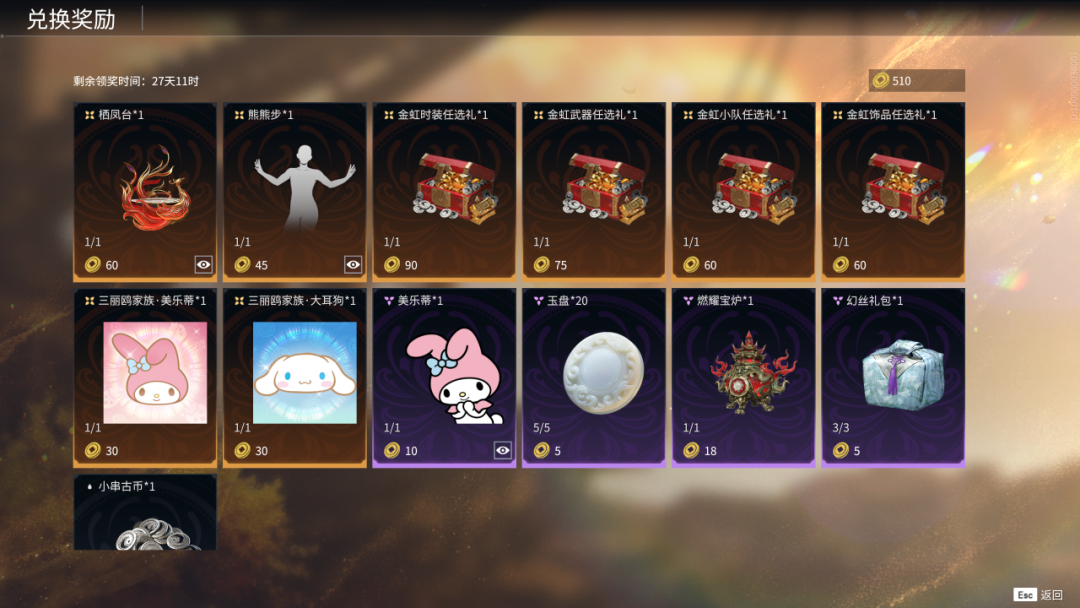
Task: Click the 兑换奖励 page title tab
Action: point(71,19)
